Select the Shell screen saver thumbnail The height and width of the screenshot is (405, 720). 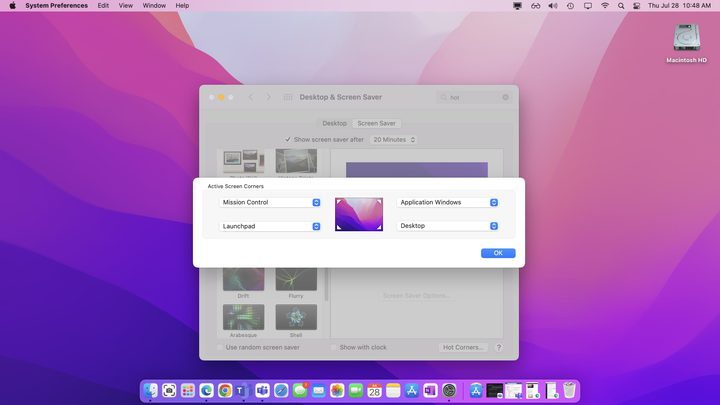click(296, 317)
